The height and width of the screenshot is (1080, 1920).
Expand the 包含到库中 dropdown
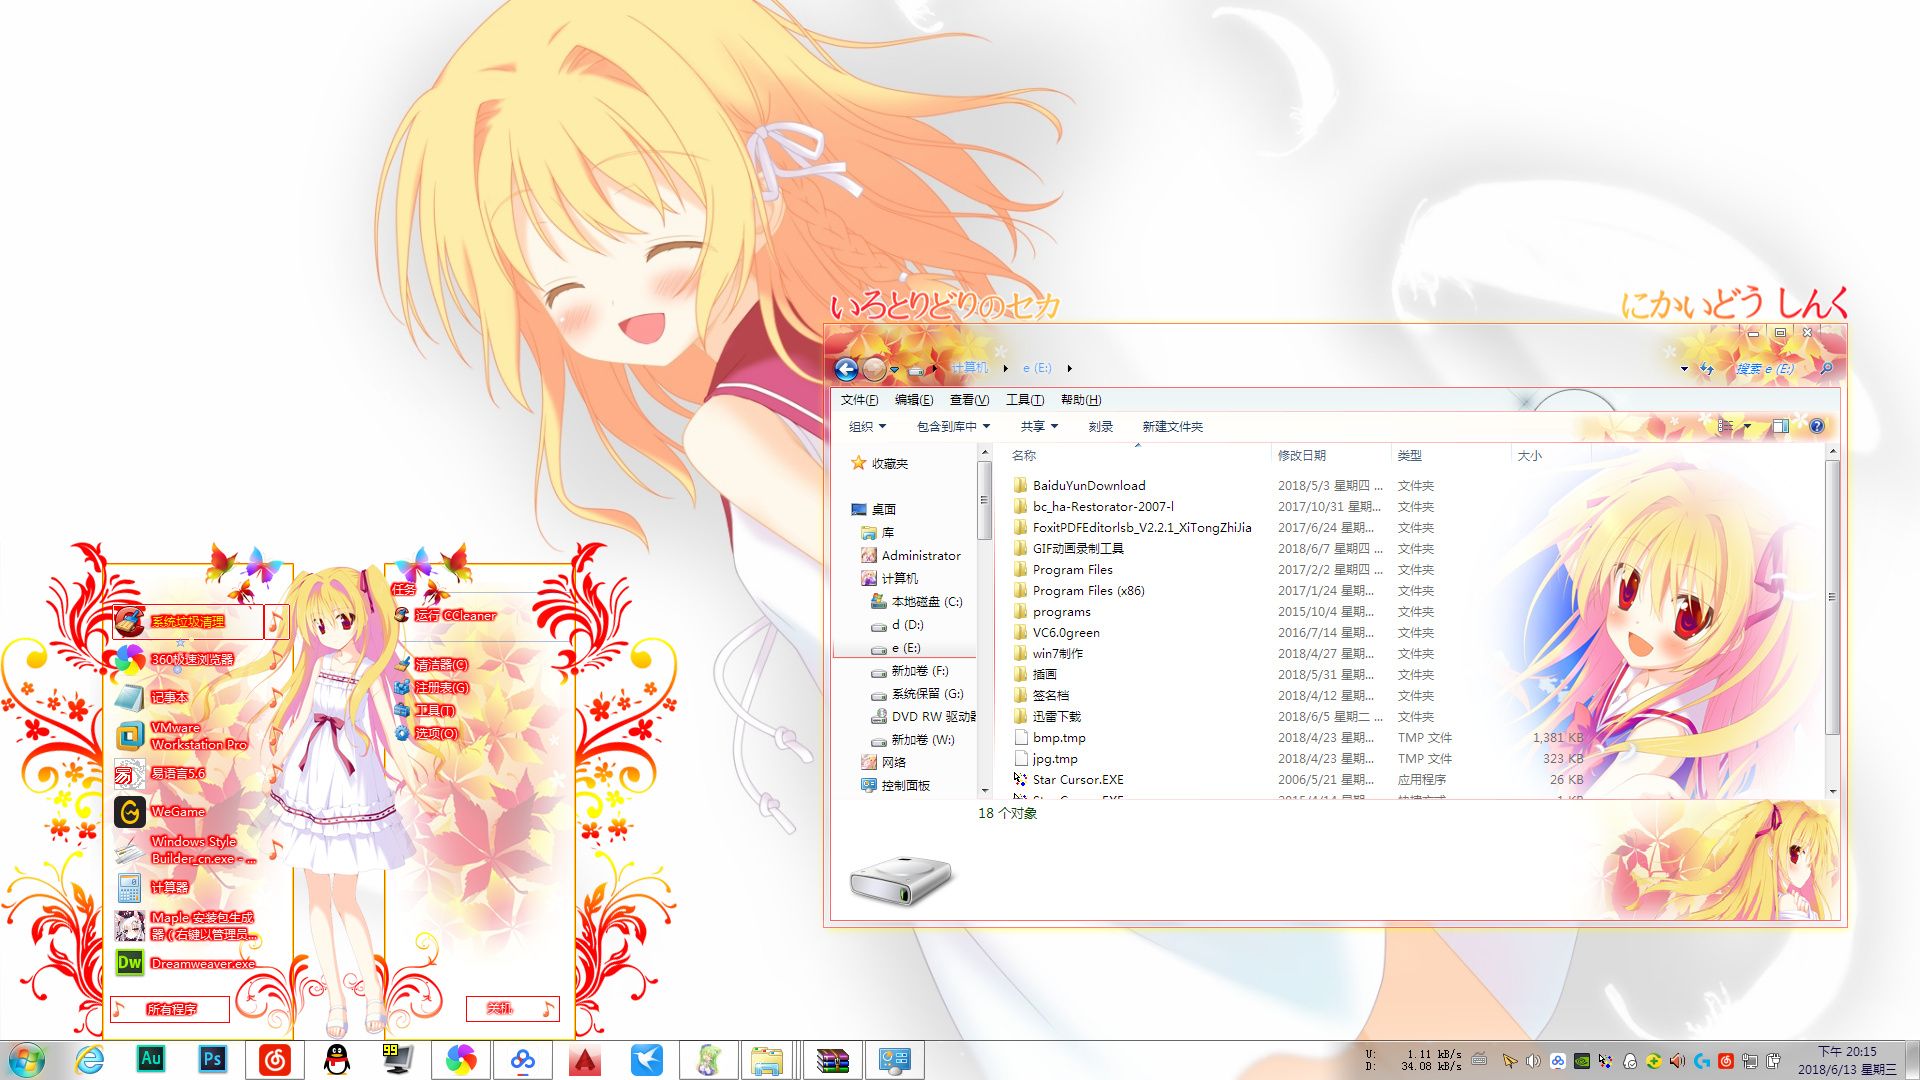[x=953, y=426]
